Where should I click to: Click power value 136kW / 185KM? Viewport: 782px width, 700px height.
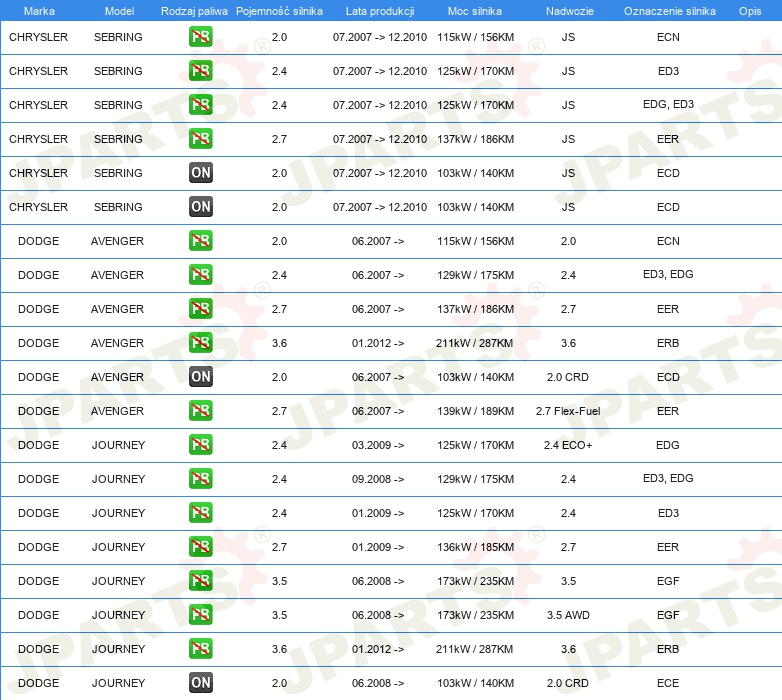(475, 547)
